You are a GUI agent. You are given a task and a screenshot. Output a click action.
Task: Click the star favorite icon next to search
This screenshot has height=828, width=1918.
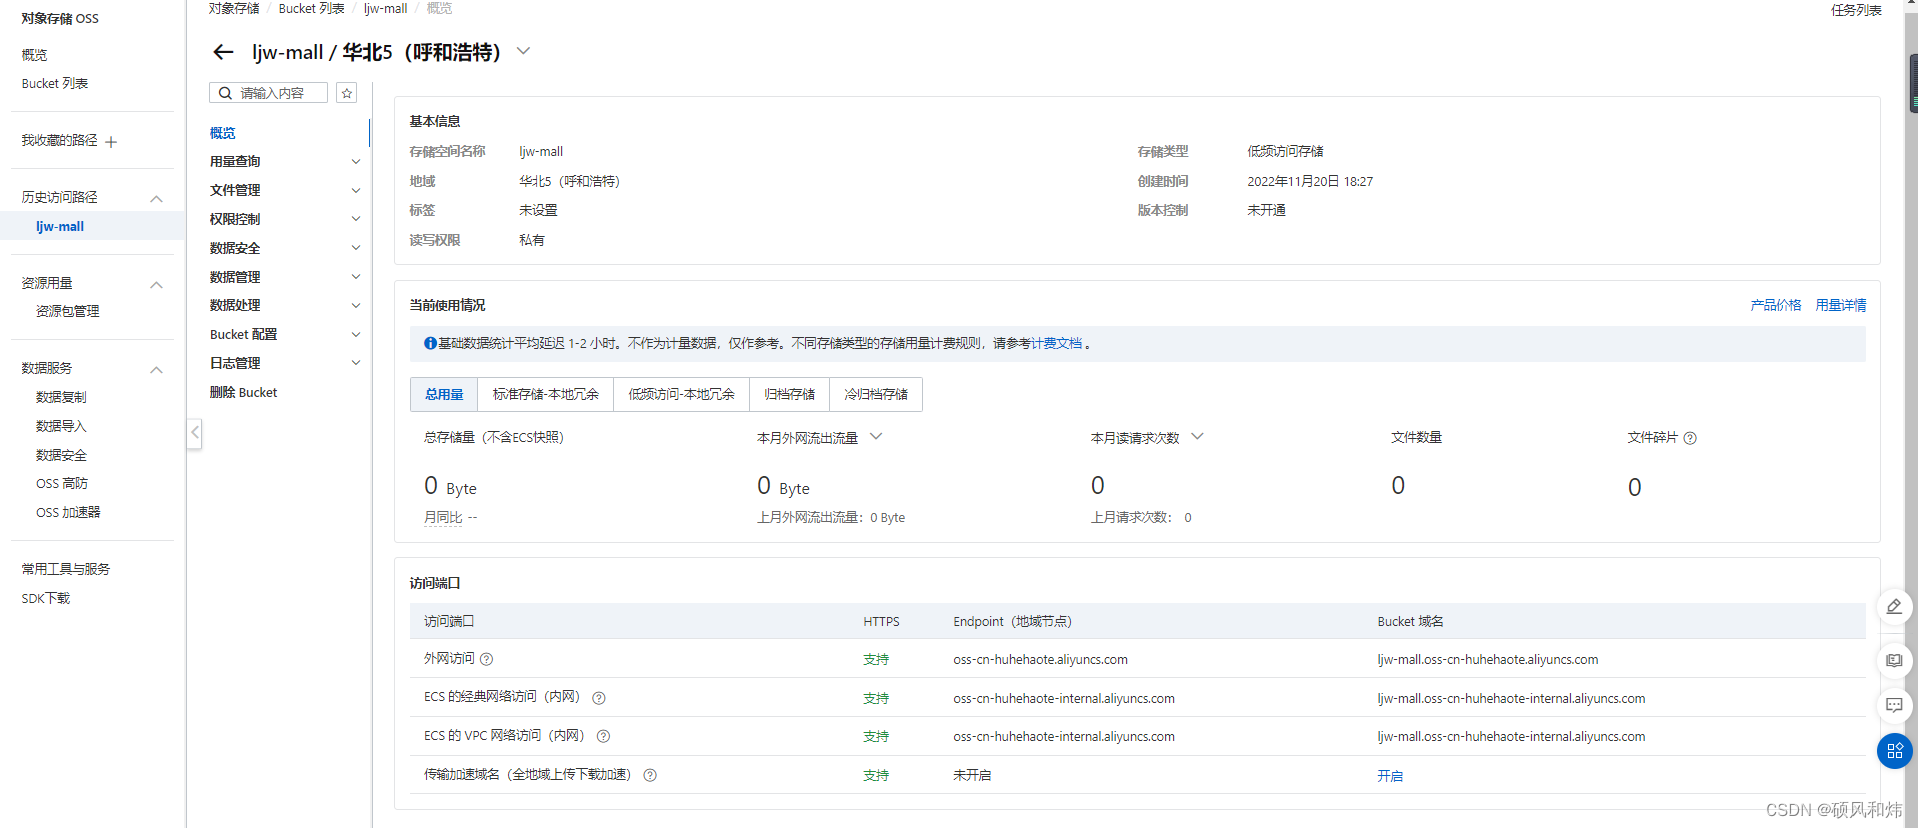click(347, 93)
